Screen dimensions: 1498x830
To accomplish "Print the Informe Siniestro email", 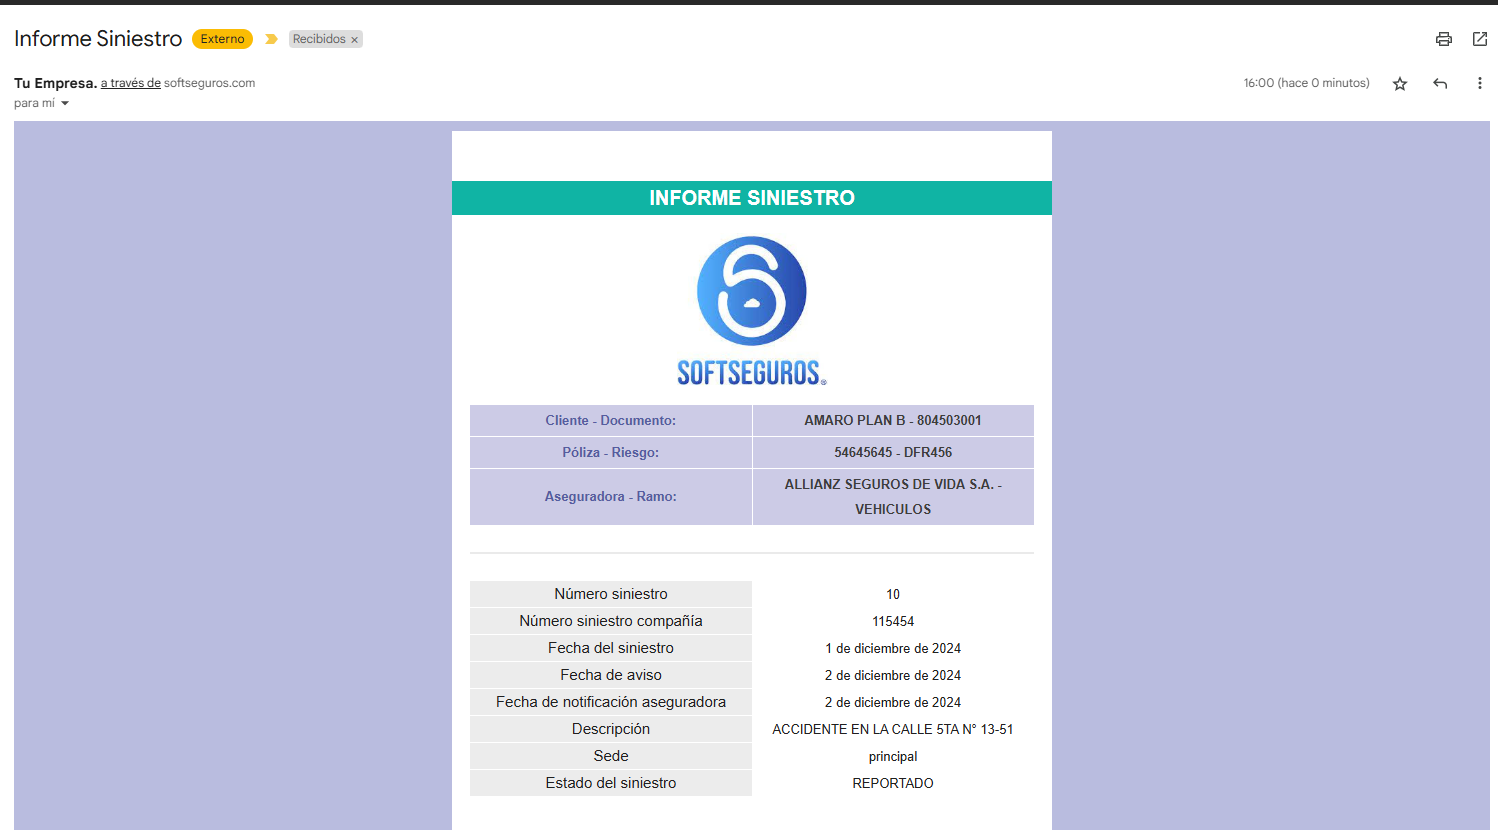I will point(1444,39).
